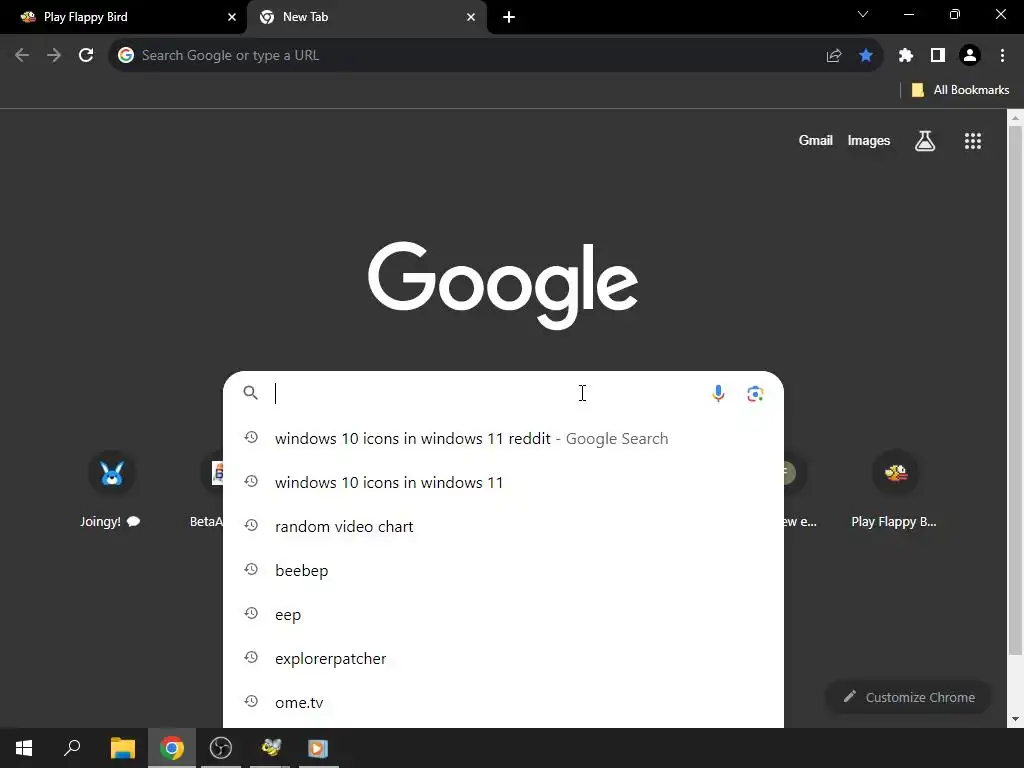Open the Play Flappy Bird shortcut tile

tap(895, 490)
